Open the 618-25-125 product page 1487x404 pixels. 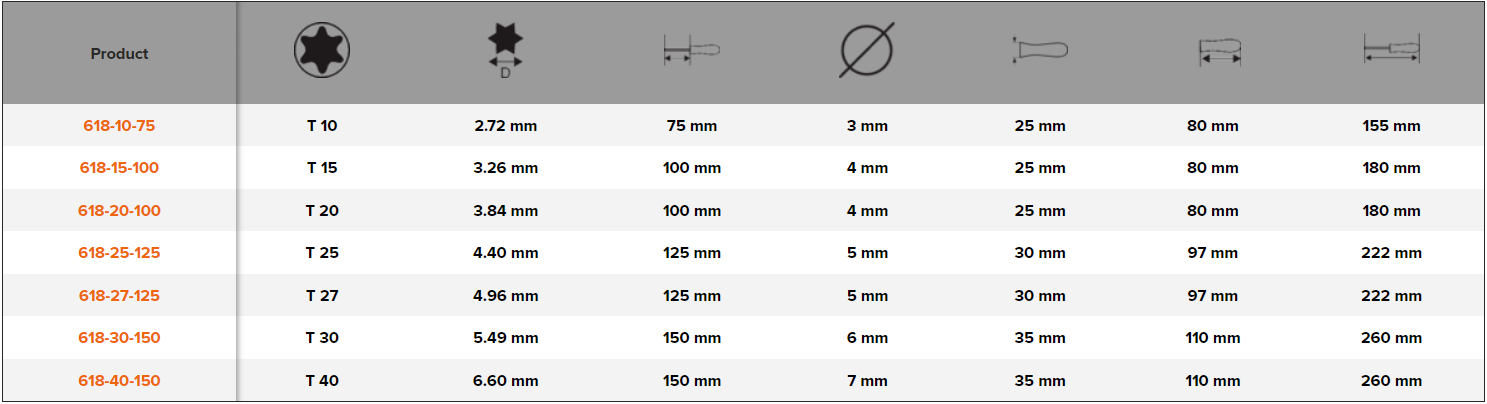coord(119,253)
